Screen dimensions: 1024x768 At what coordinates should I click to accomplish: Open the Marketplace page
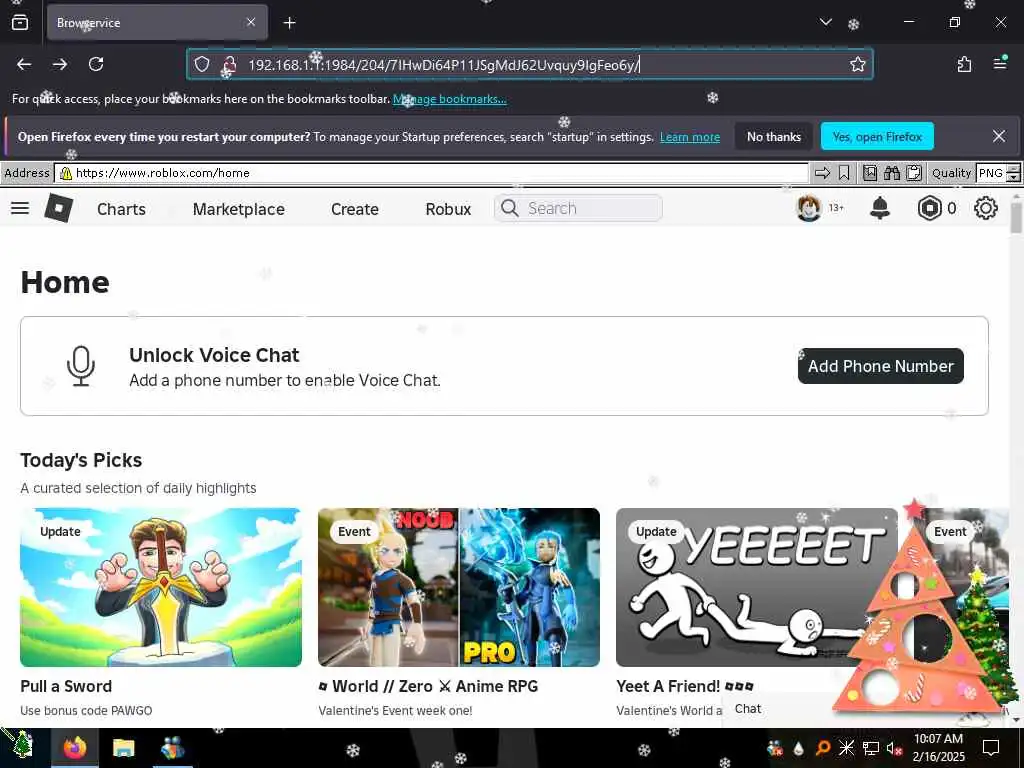238,209
